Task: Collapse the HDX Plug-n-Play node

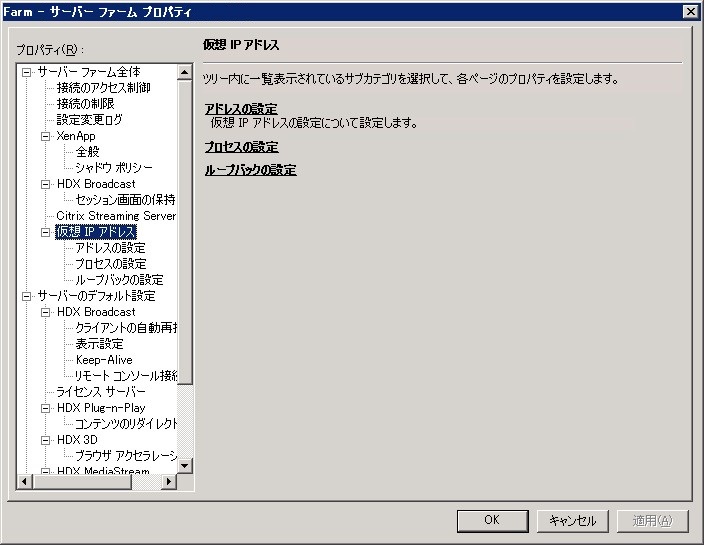Action: coord(45,409)
